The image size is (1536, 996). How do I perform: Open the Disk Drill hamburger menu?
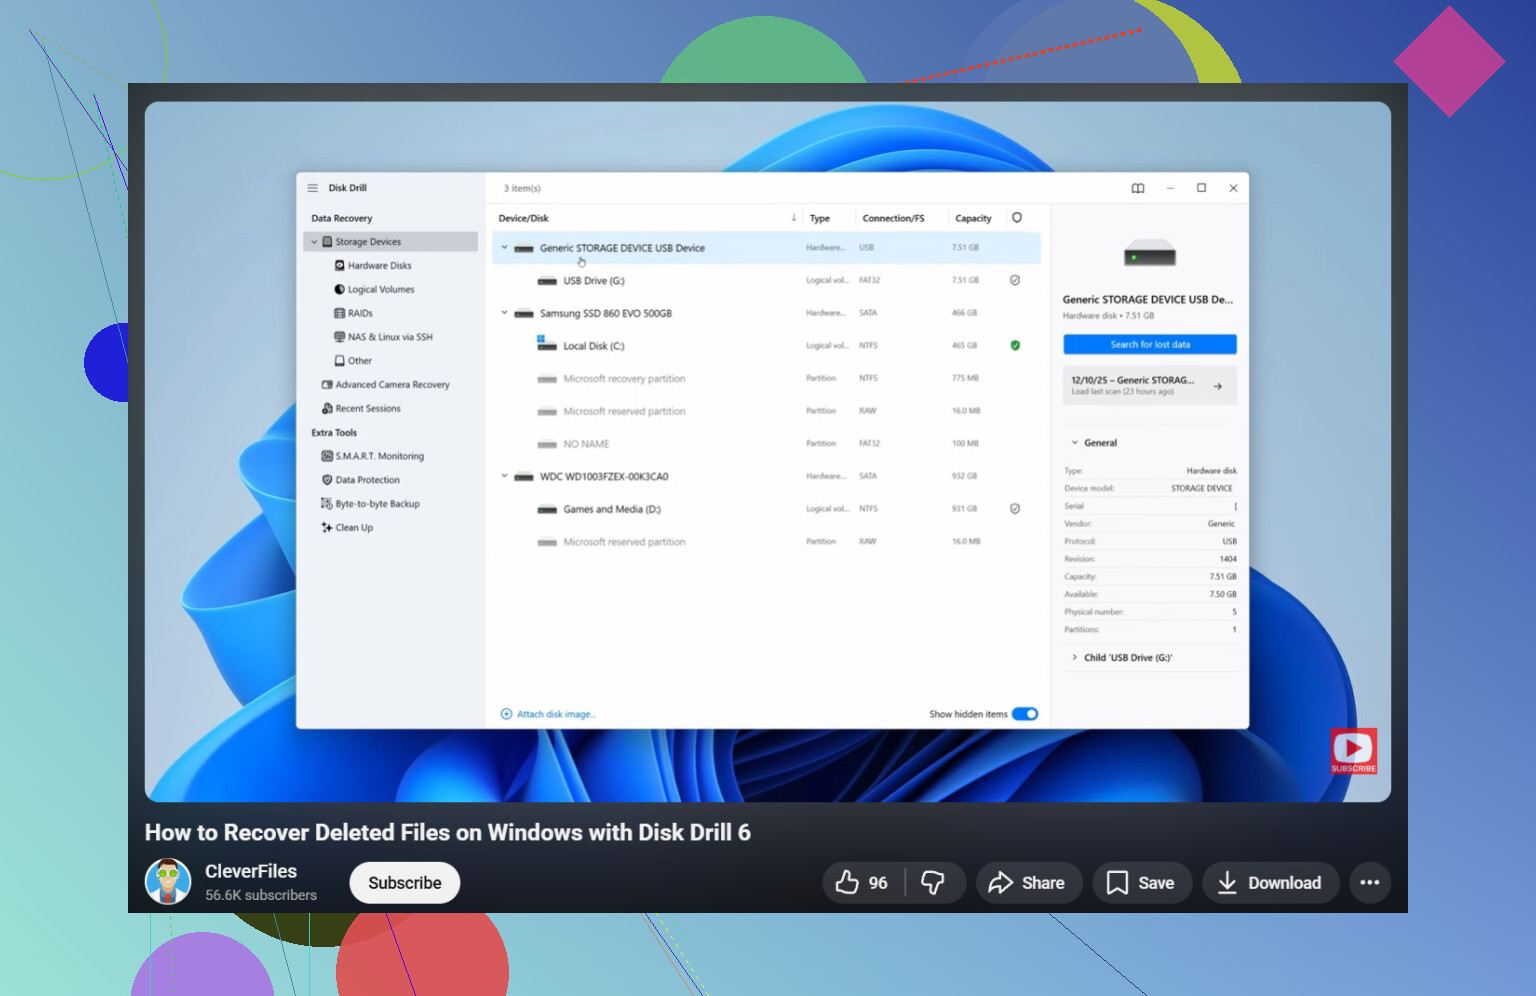pos(312,188)
